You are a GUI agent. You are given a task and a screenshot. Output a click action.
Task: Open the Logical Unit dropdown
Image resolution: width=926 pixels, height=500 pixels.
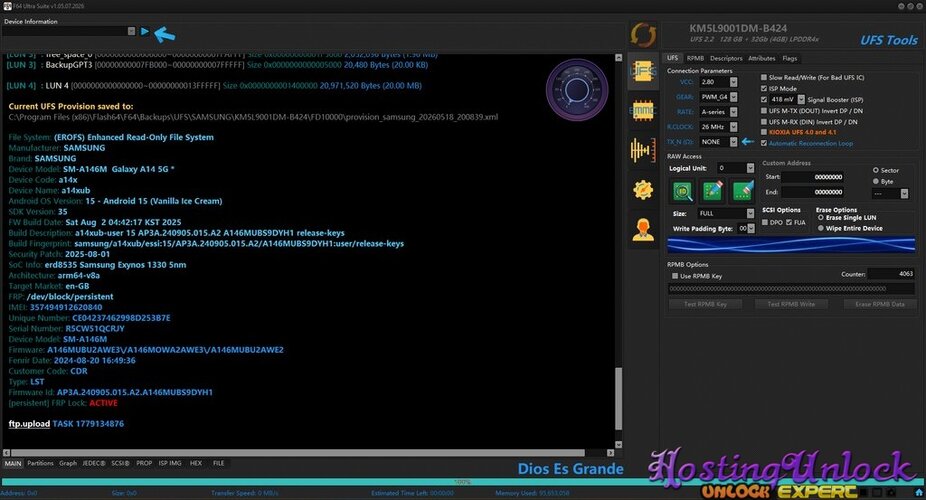[x=750, y=168]
